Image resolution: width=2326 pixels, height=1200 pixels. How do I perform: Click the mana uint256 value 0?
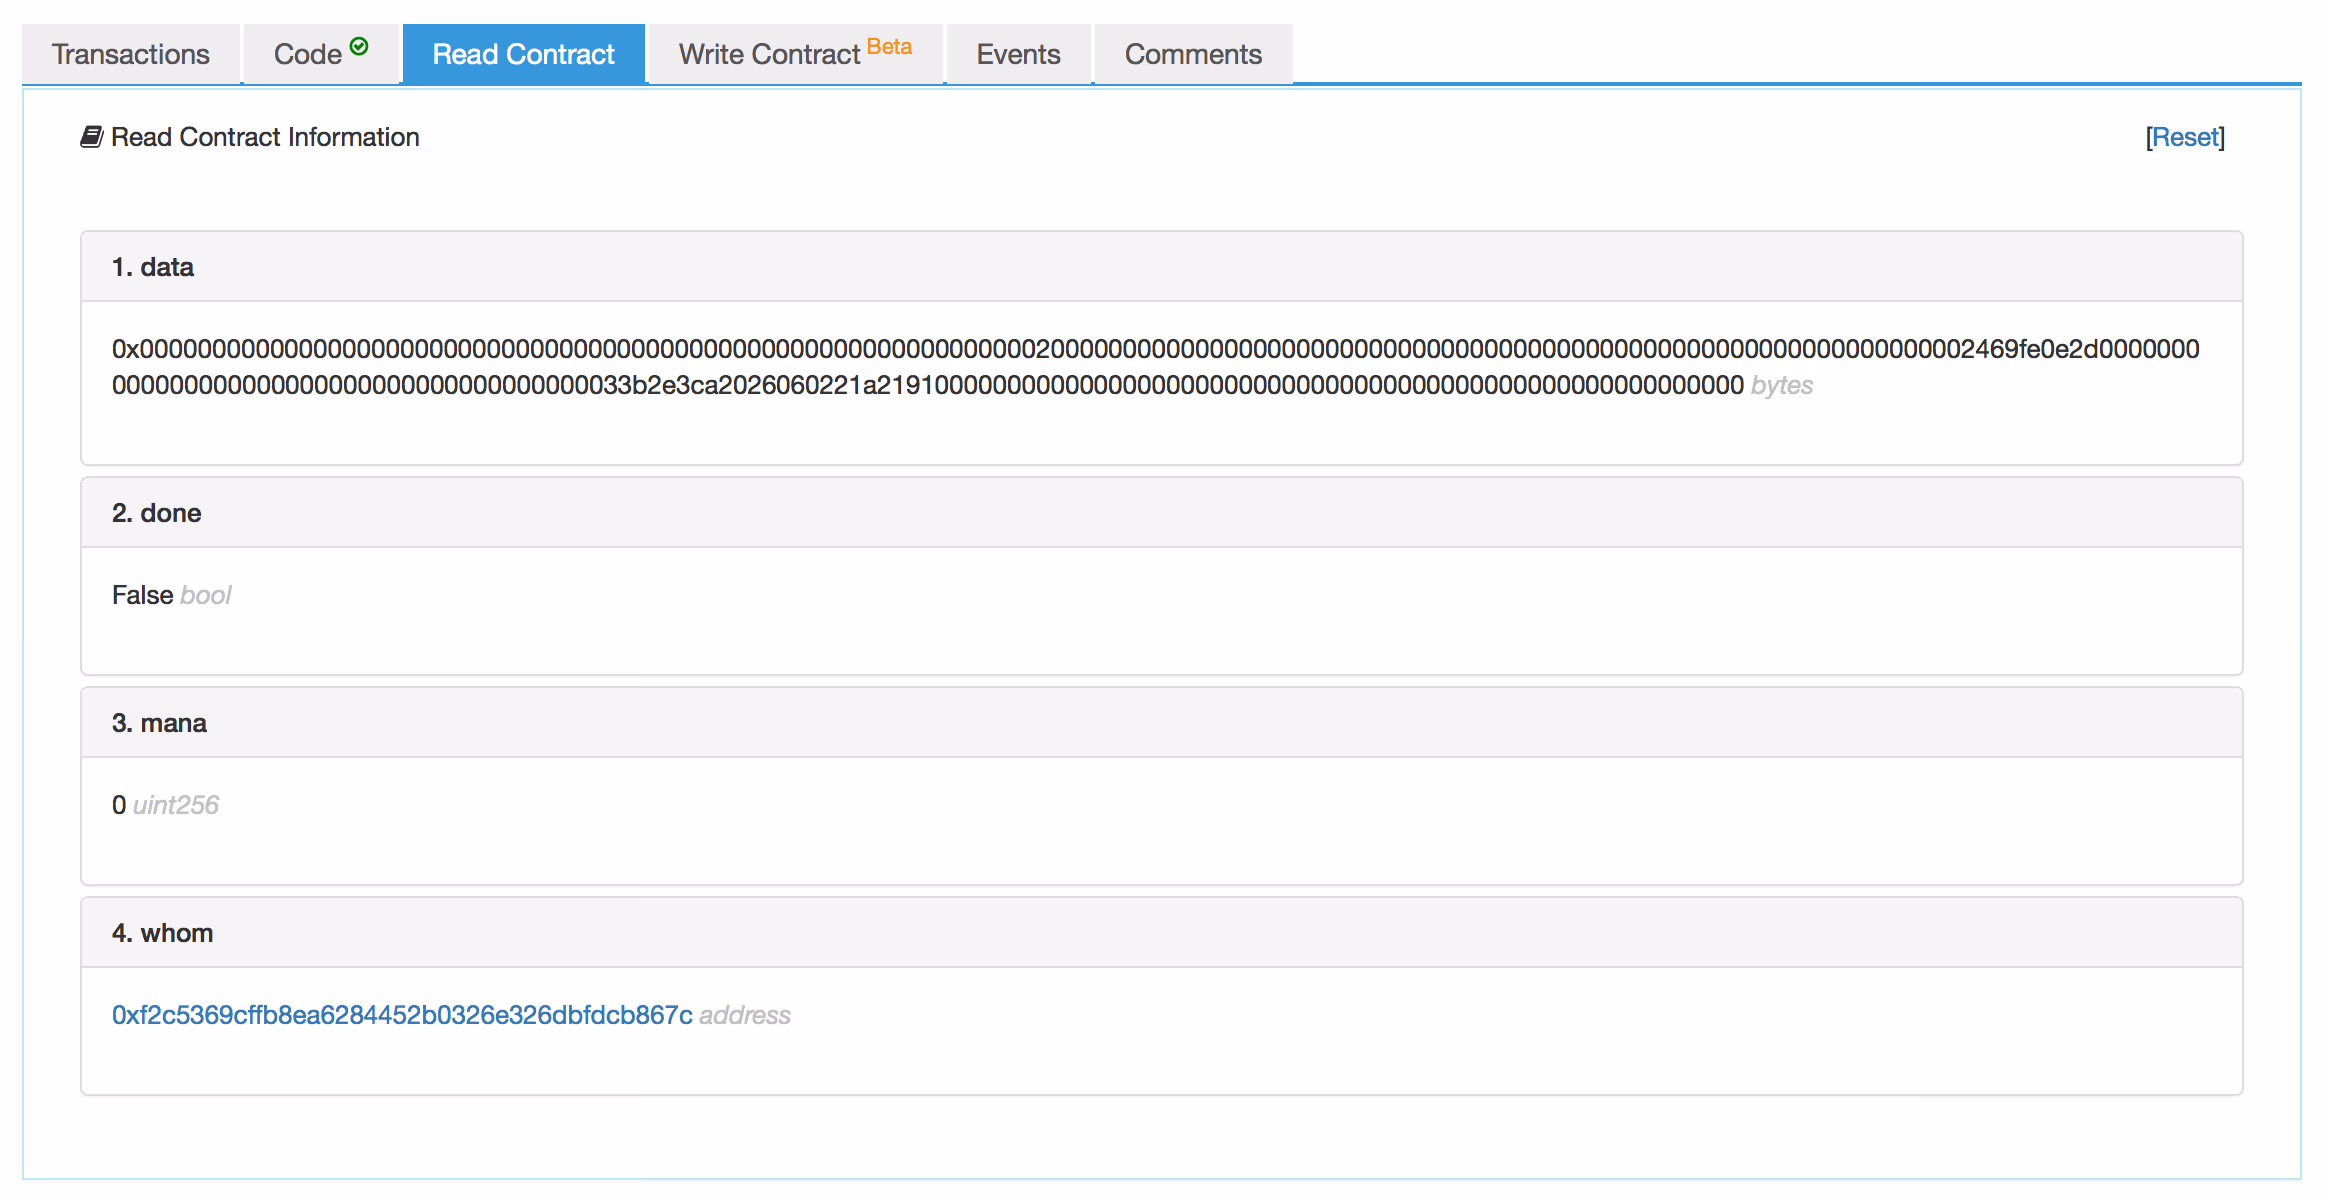click(119, 805)
